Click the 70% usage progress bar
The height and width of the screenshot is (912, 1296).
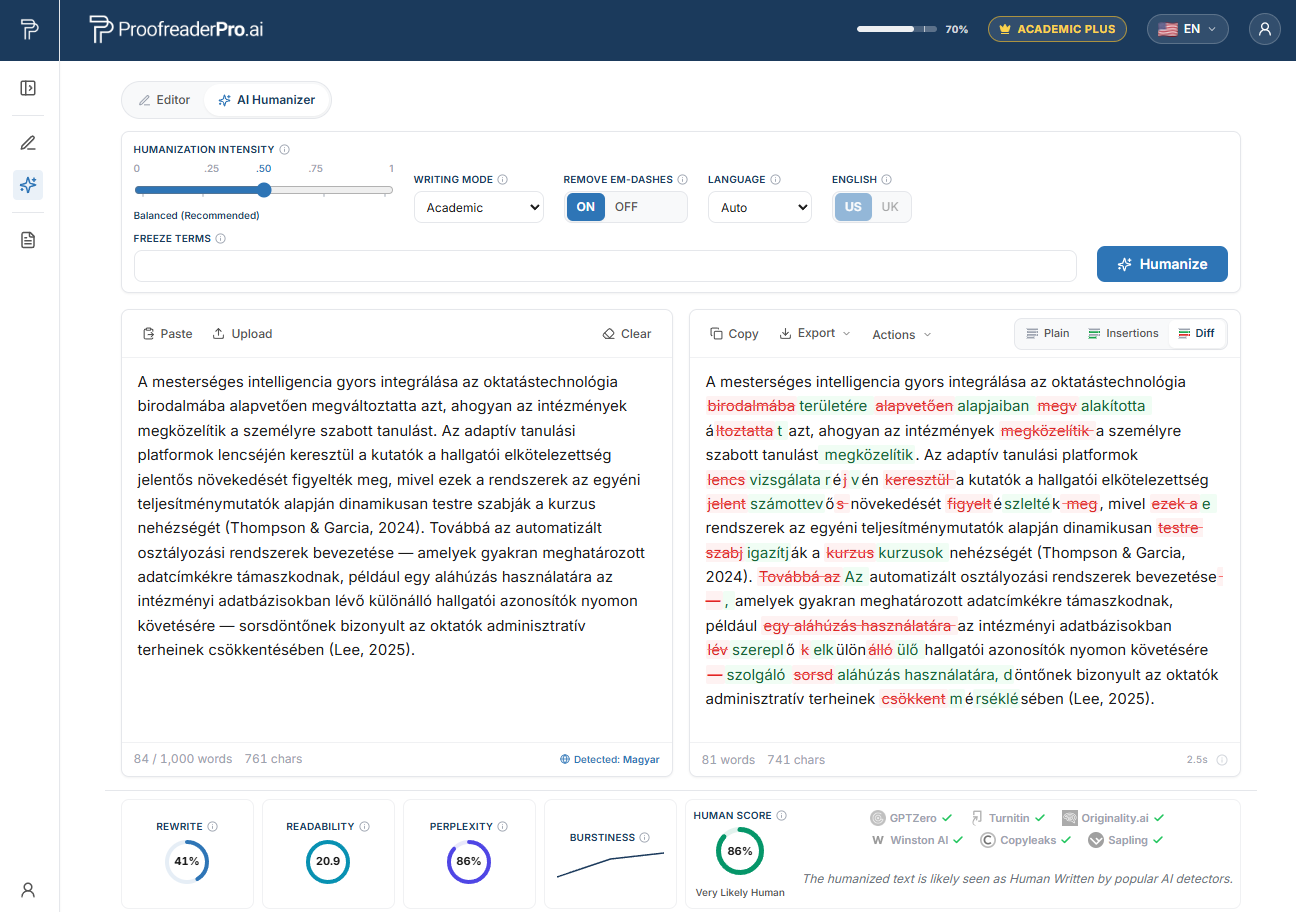point(897,29)
